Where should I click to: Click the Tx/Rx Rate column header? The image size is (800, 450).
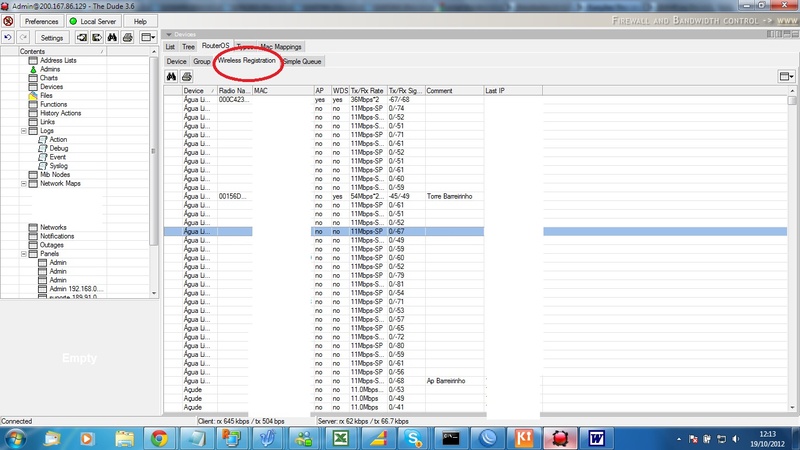click(x=368, y=90)
